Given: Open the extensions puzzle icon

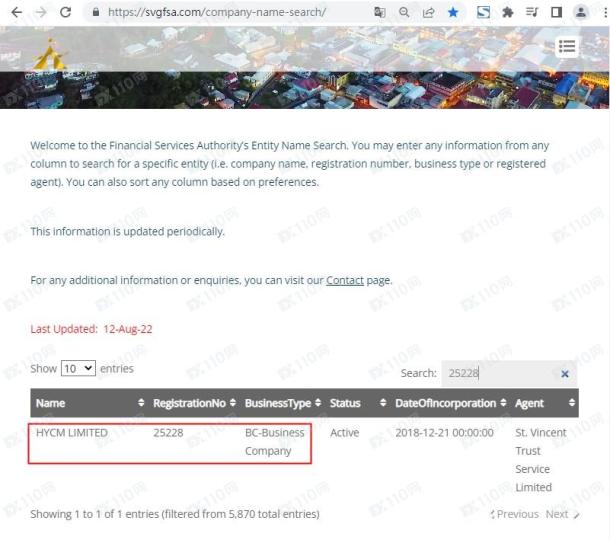Looking at the screenshot, I should (507, 12).
